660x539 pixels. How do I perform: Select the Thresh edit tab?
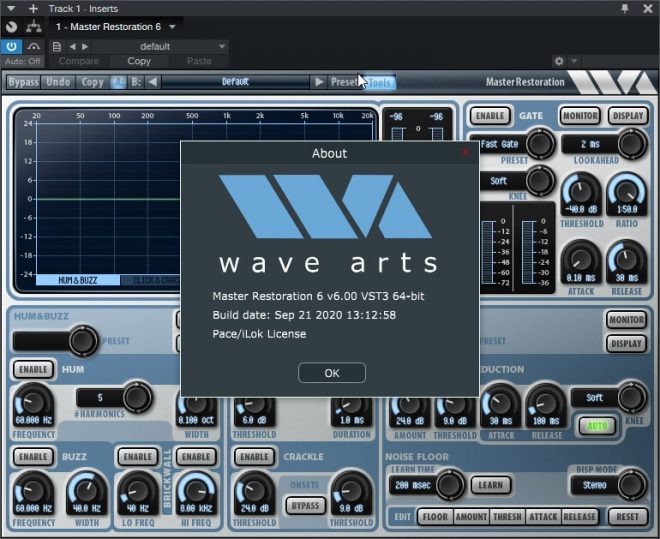[x=507, y=517]
